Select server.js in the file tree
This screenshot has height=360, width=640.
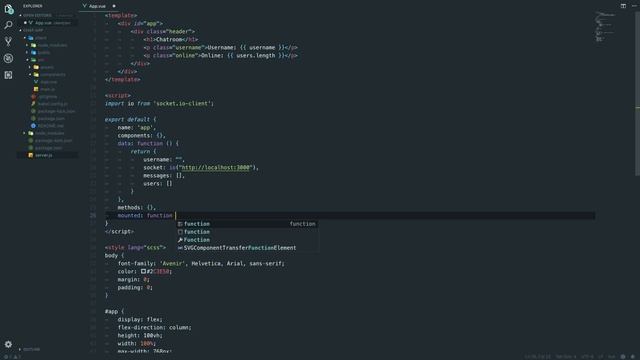point(44,155)
